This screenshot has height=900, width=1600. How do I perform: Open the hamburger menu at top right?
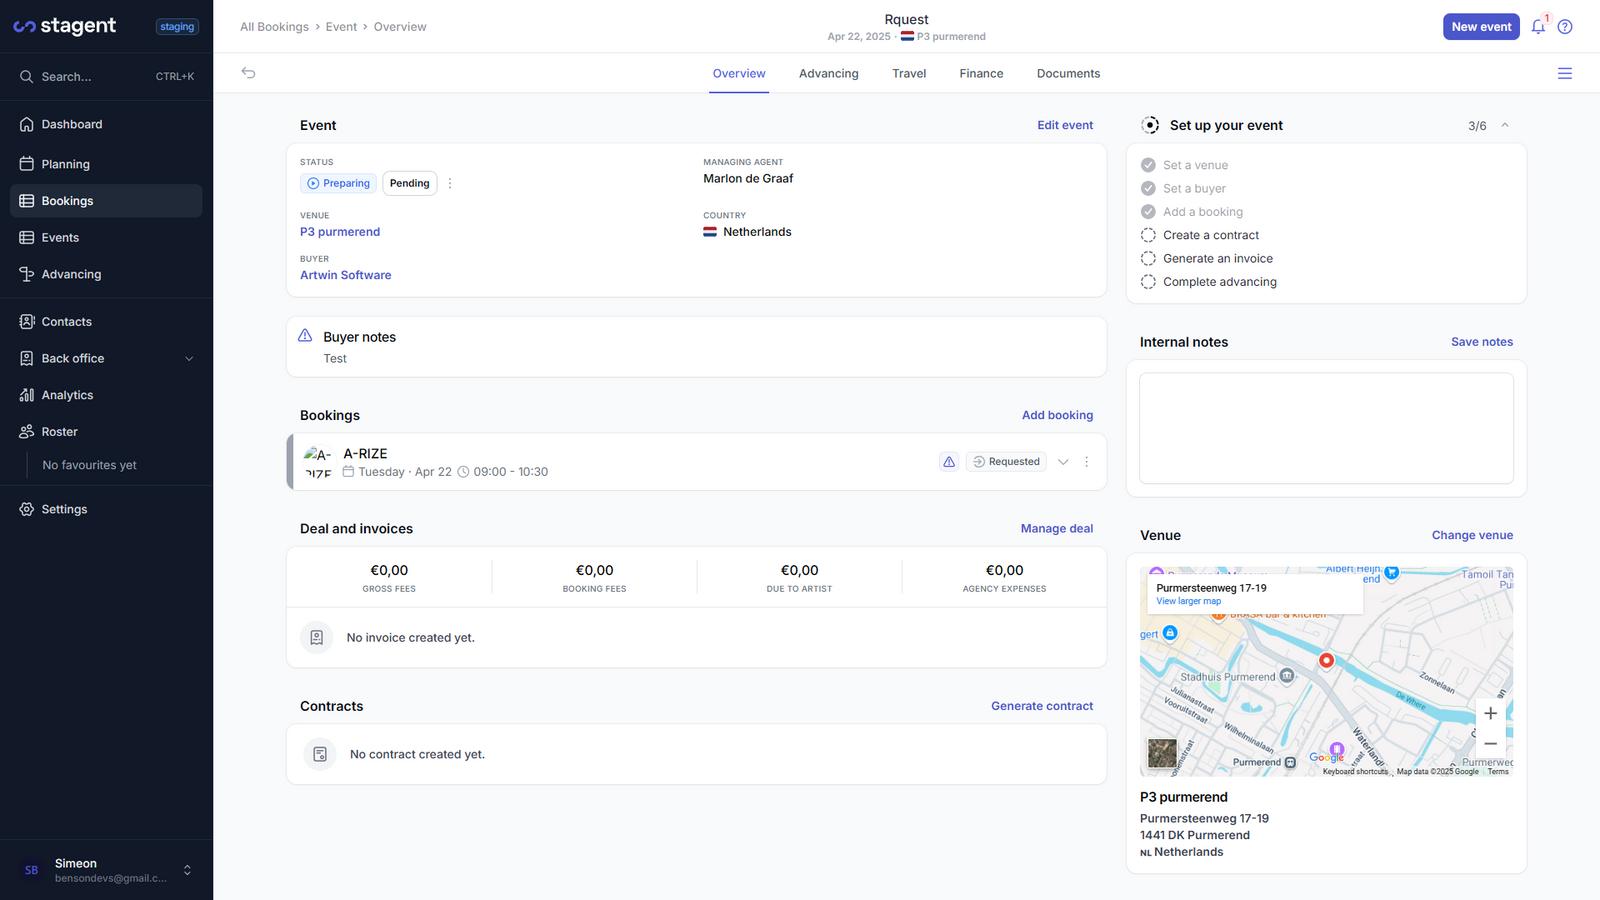(1565, 73)
